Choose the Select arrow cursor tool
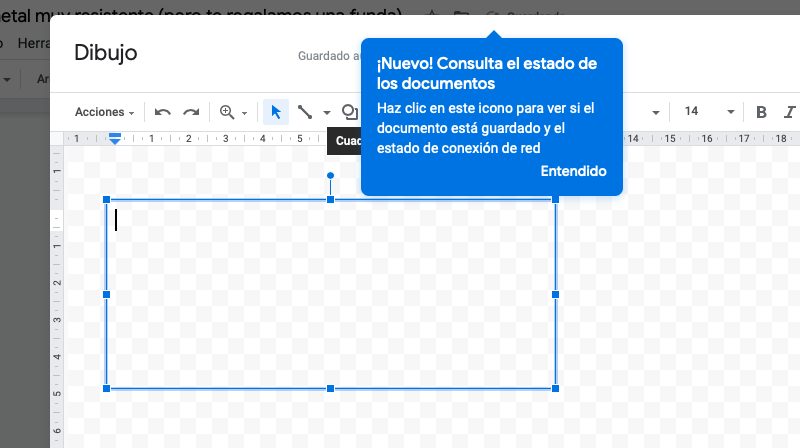 click(x=276, y=112)
